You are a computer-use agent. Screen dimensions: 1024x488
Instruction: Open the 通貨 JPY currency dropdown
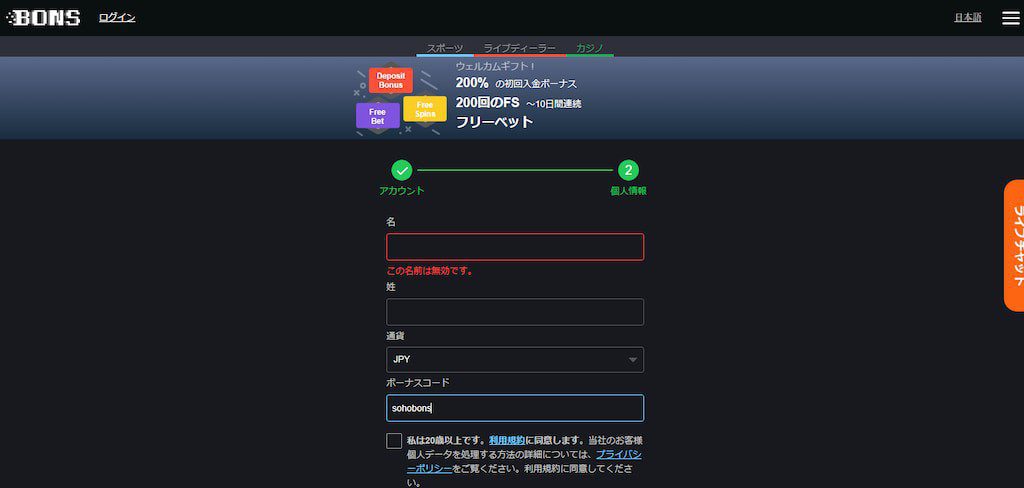pos(515,359)
